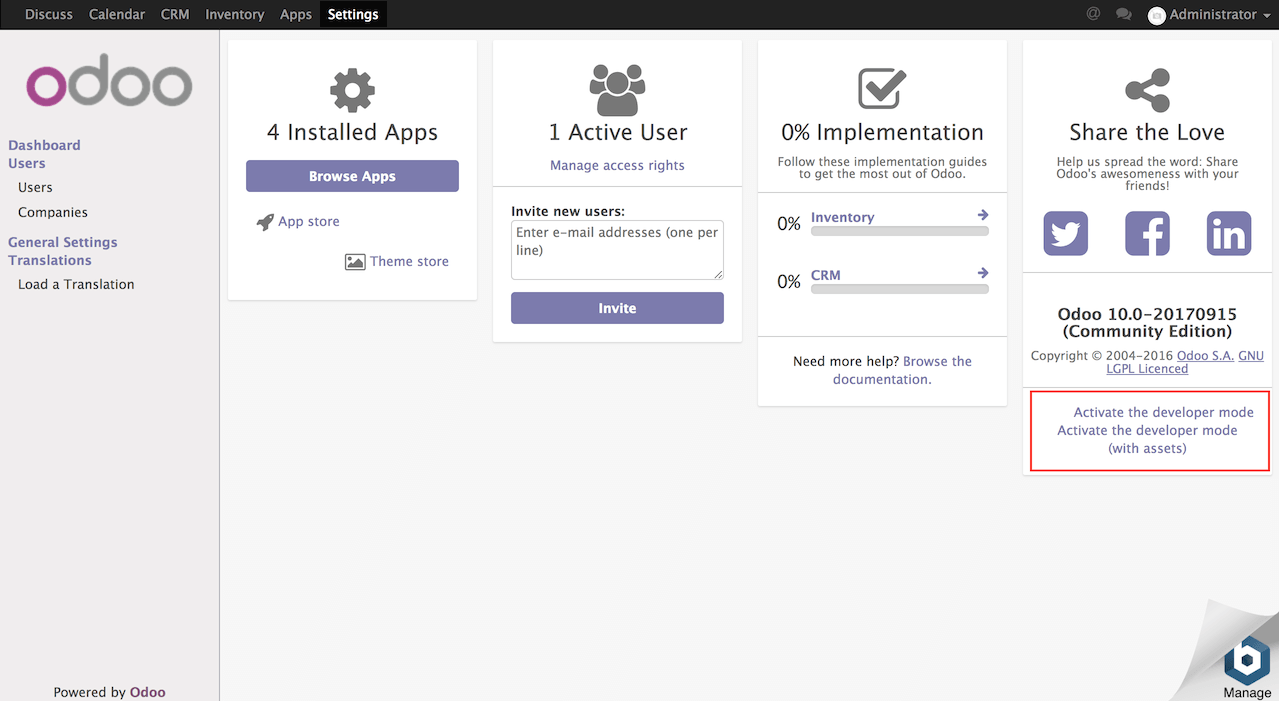This screenshot has height=701, width=1279.
Task: Select Companies in sidebar
Action: tap(53, 212)
